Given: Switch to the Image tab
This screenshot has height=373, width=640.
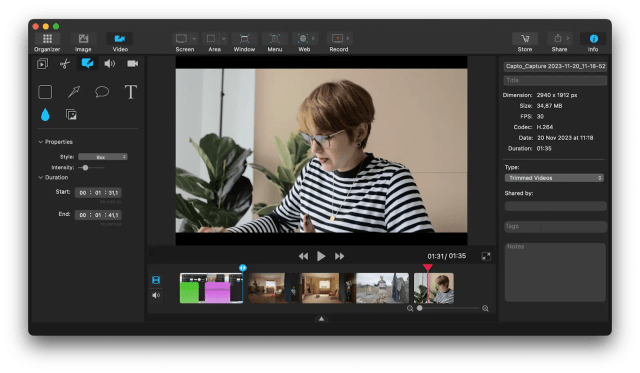Looking at the screenshot, I should point(83,42).
